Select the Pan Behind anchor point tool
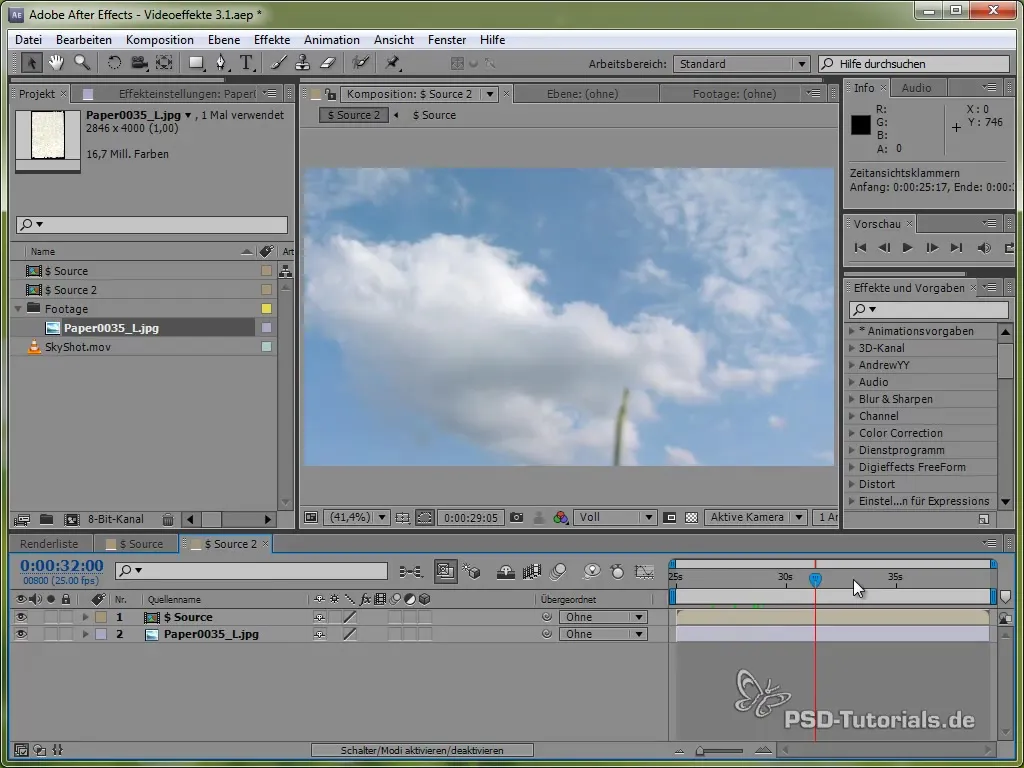This screenshot has width=1024, height=768. point(164,63)
